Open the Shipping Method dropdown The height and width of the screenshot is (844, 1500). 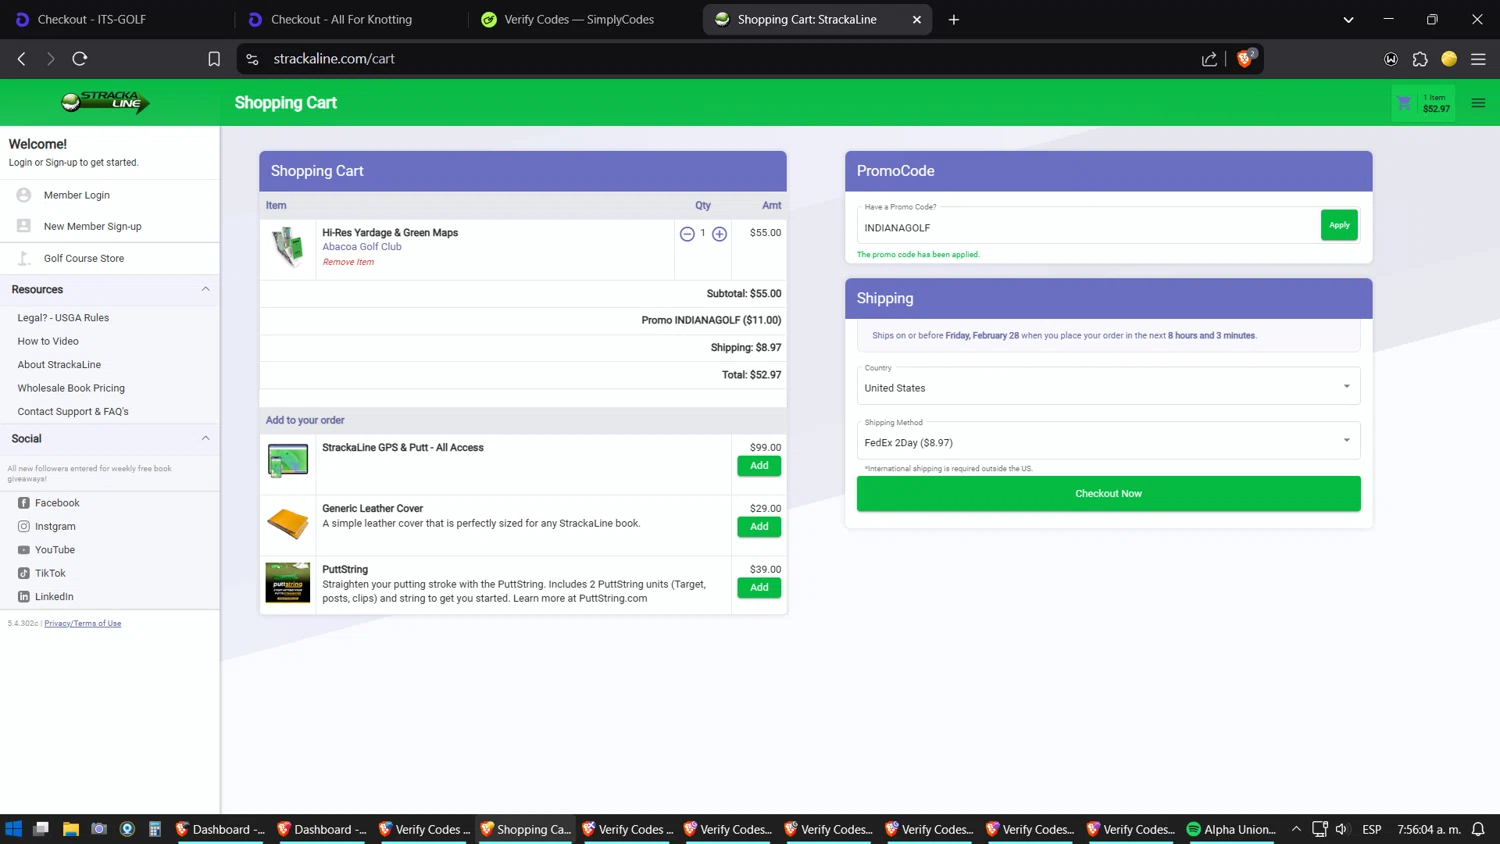[1108, 441]
